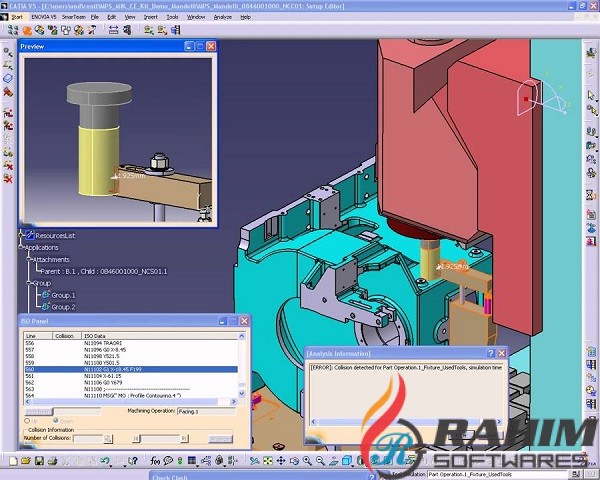Click the double-arrow measure icon in top toolbar

point(113,30)
